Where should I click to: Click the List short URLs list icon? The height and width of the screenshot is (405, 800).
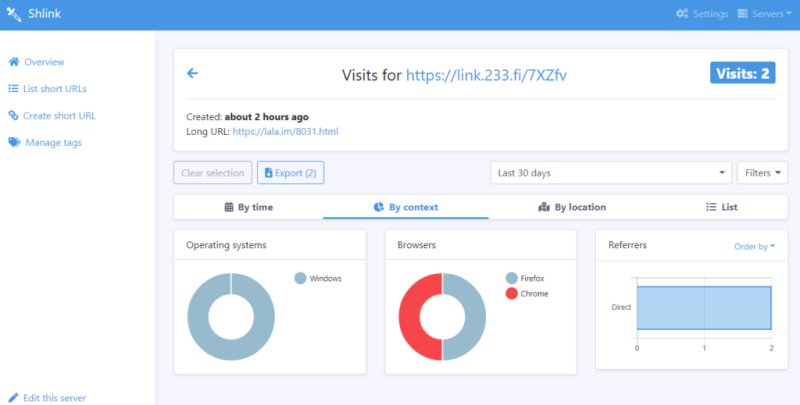coord(13,89)
